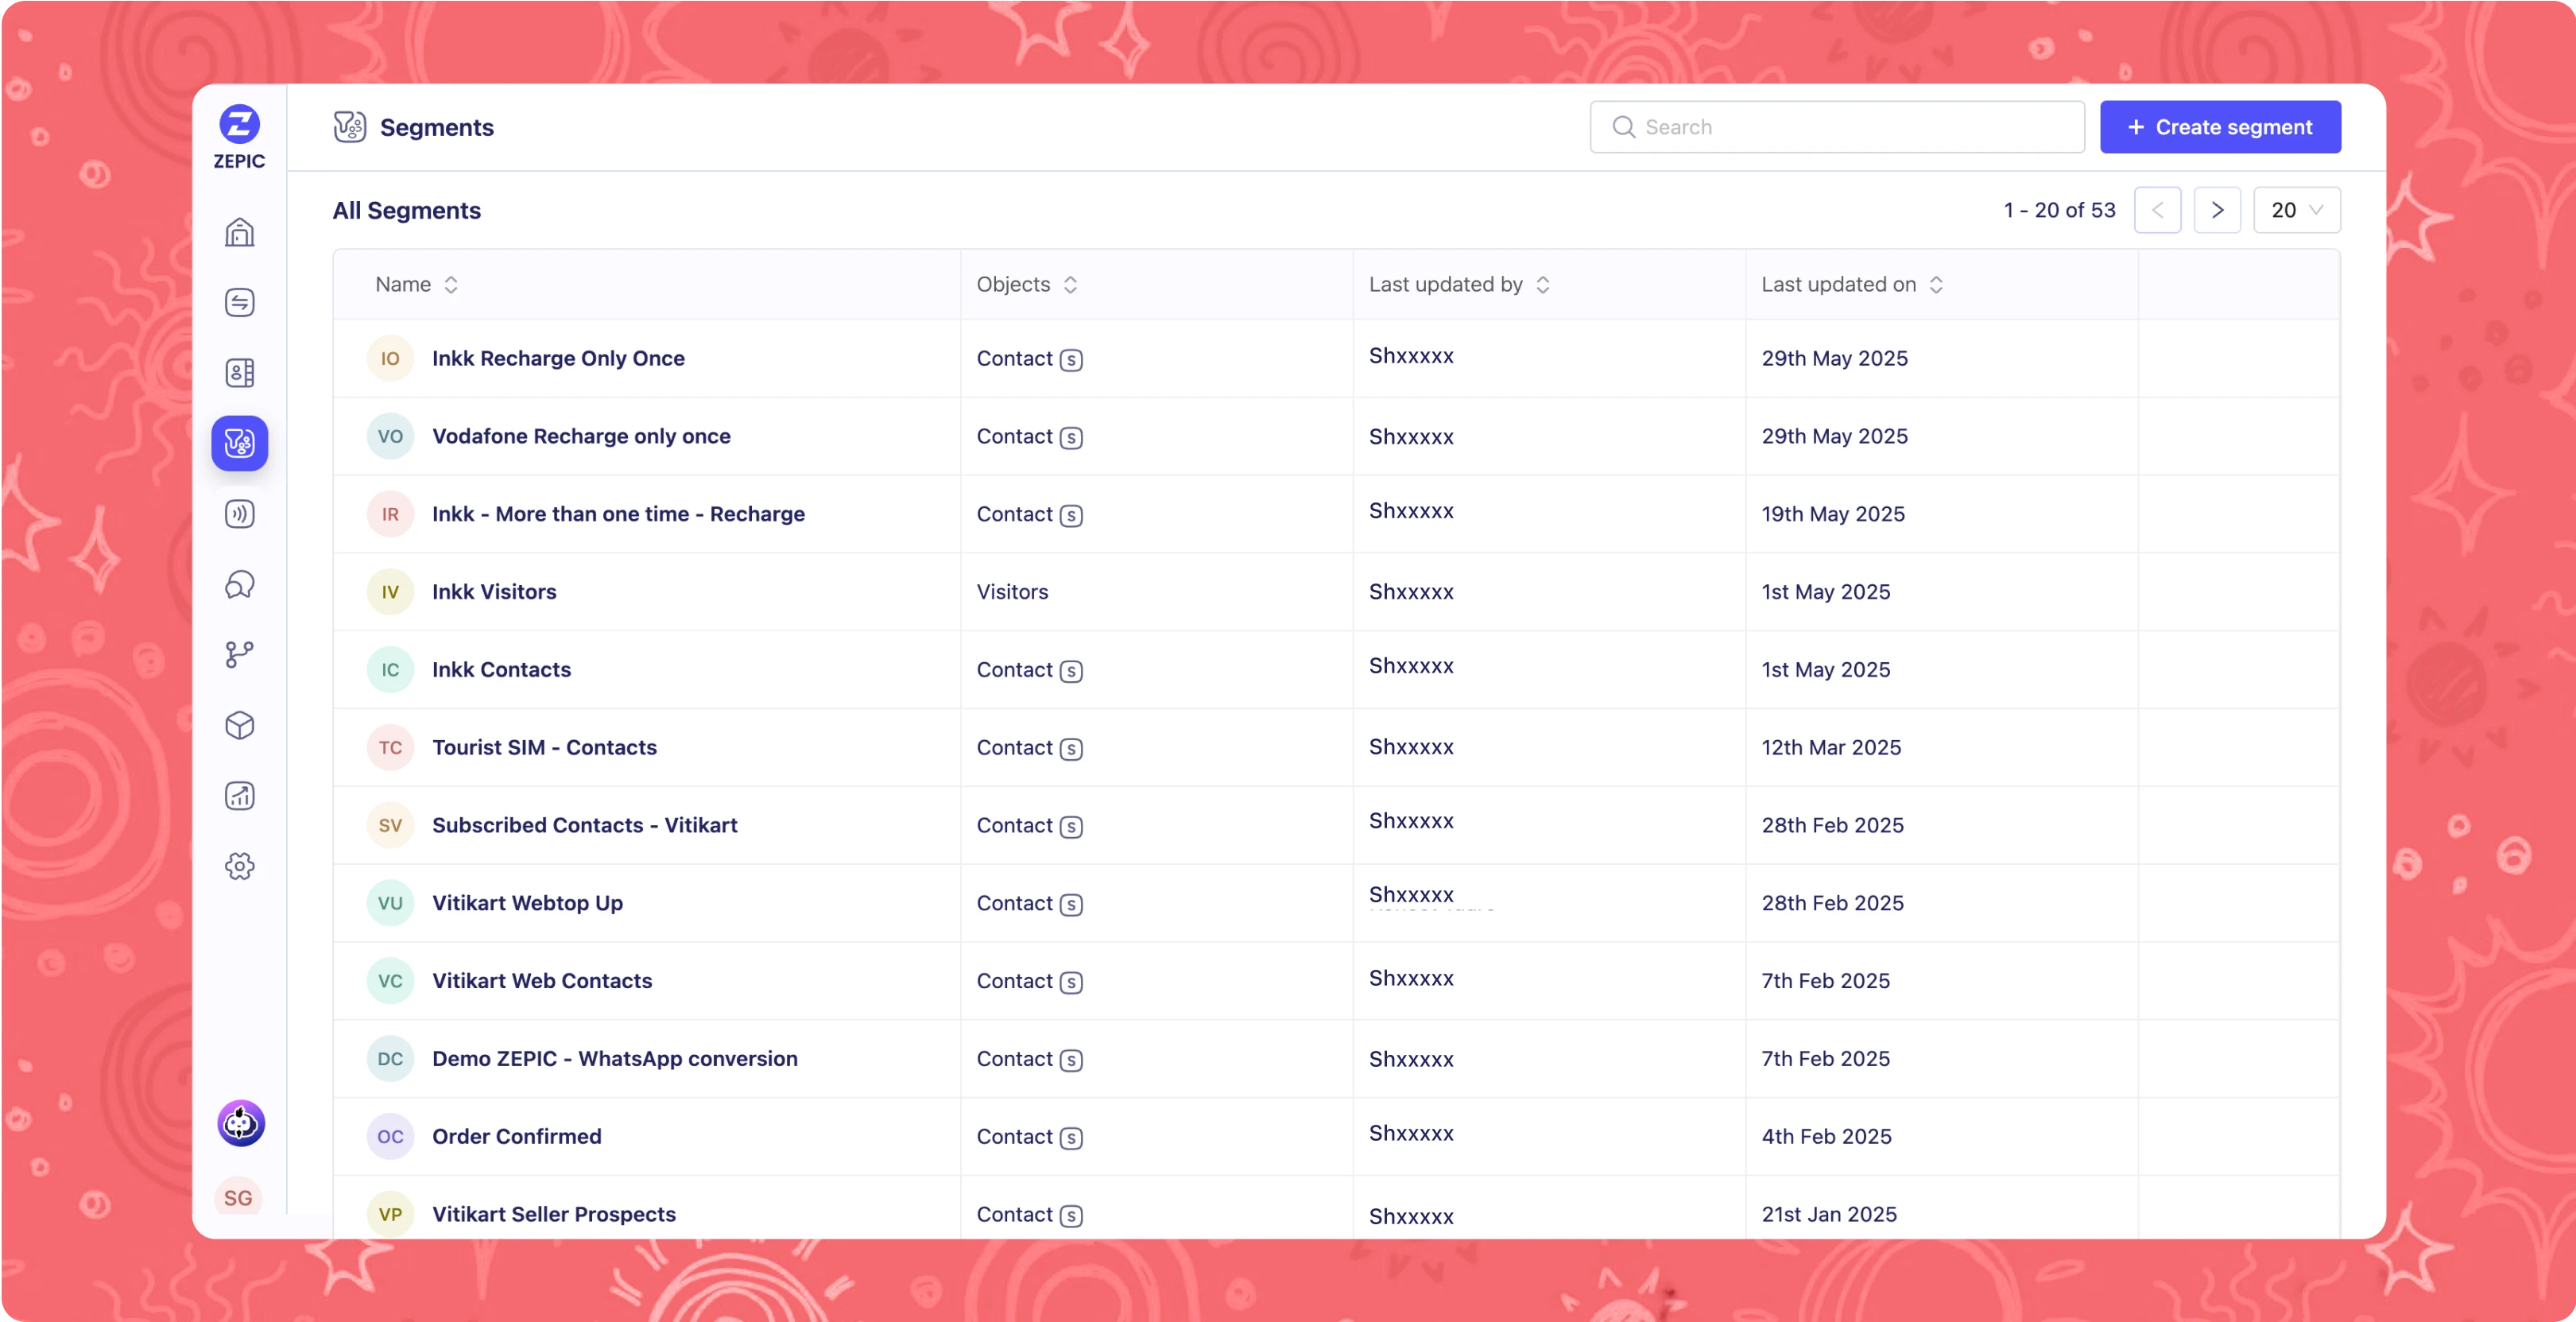This screenshot has width=2576, height=1322.
Task: Open the Vitikart Webtop Up segment
Action: [x=527, y=903]
